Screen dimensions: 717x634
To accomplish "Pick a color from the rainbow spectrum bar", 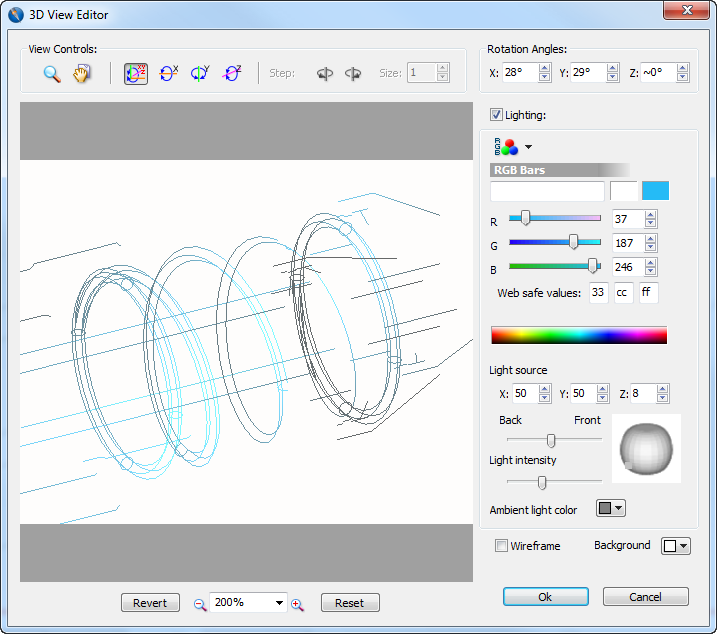I will (578, 335).
